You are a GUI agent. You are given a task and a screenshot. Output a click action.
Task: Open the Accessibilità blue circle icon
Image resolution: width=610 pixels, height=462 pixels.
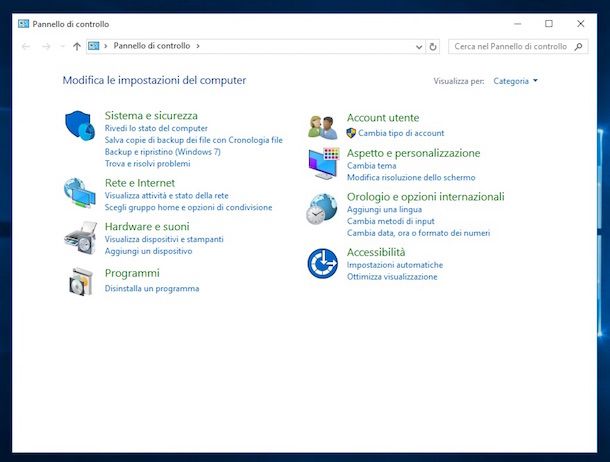(323, 263)
